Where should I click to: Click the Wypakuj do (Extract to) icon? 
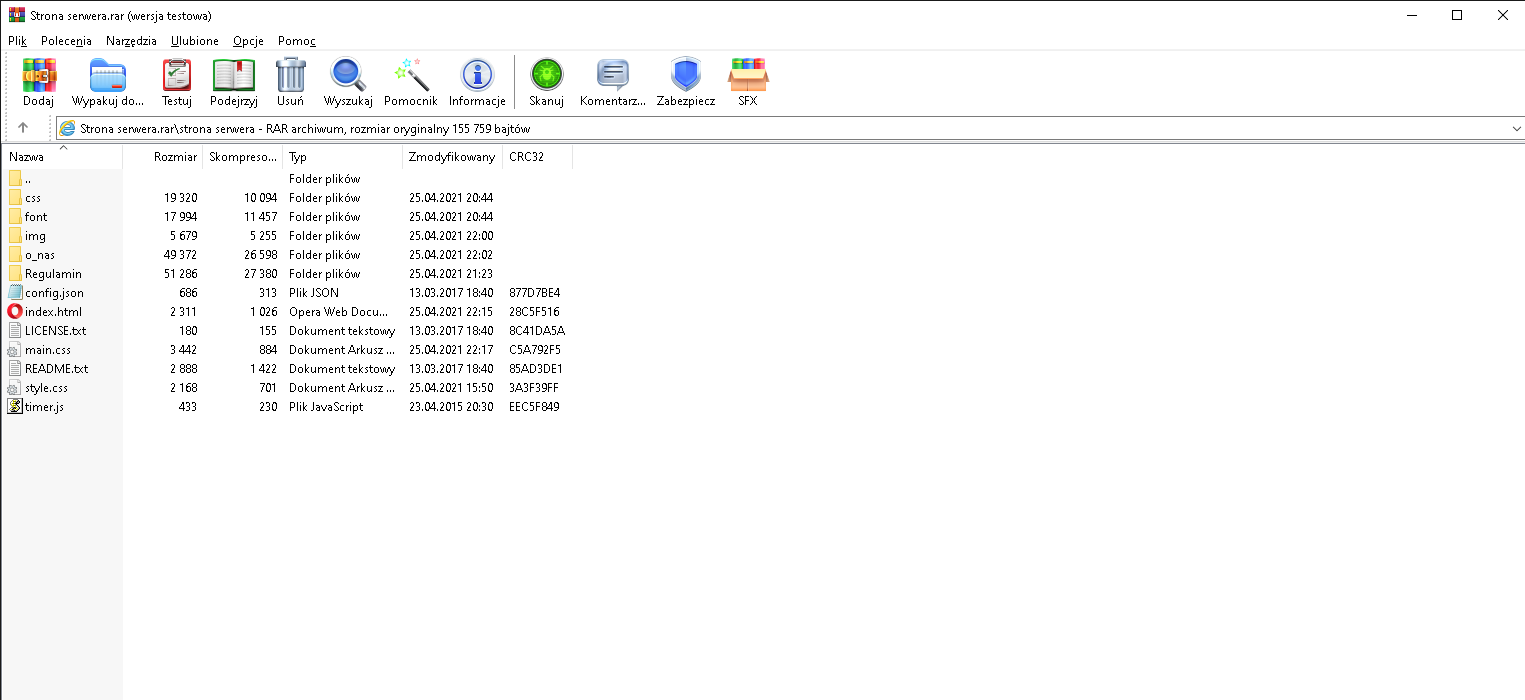[108, 76]
